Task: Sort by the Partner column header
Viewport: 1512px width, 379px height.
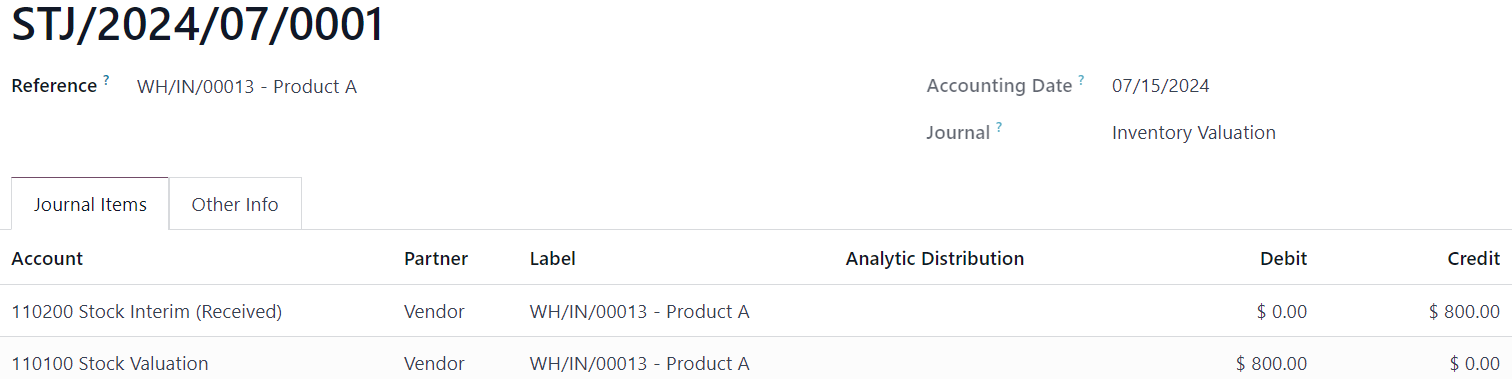Action: coord(436,258)
